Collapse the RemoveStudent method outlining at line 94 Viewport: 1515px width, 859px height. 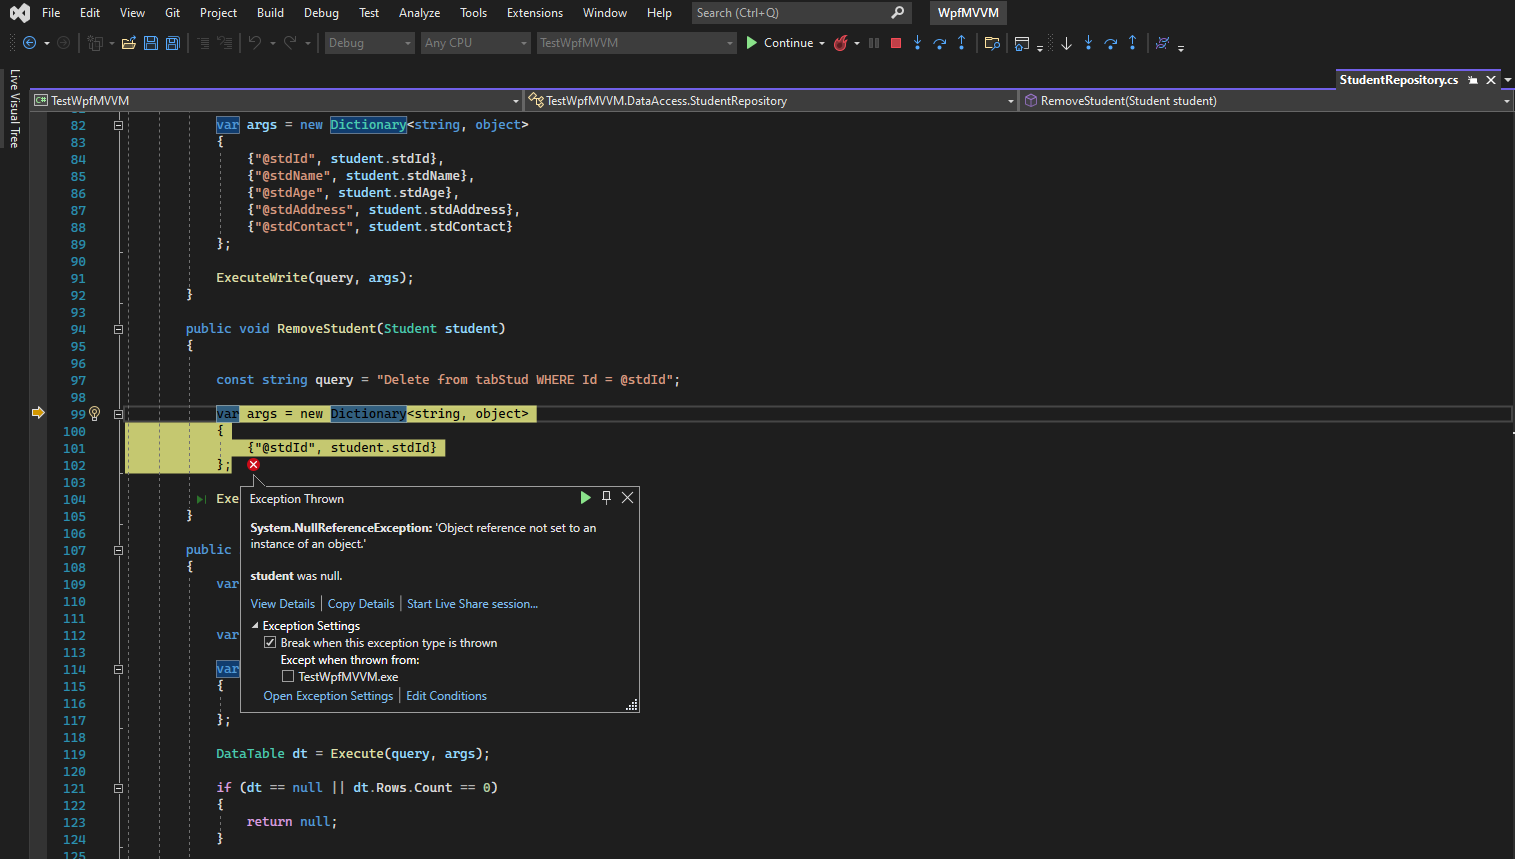[x=118, y=329]
